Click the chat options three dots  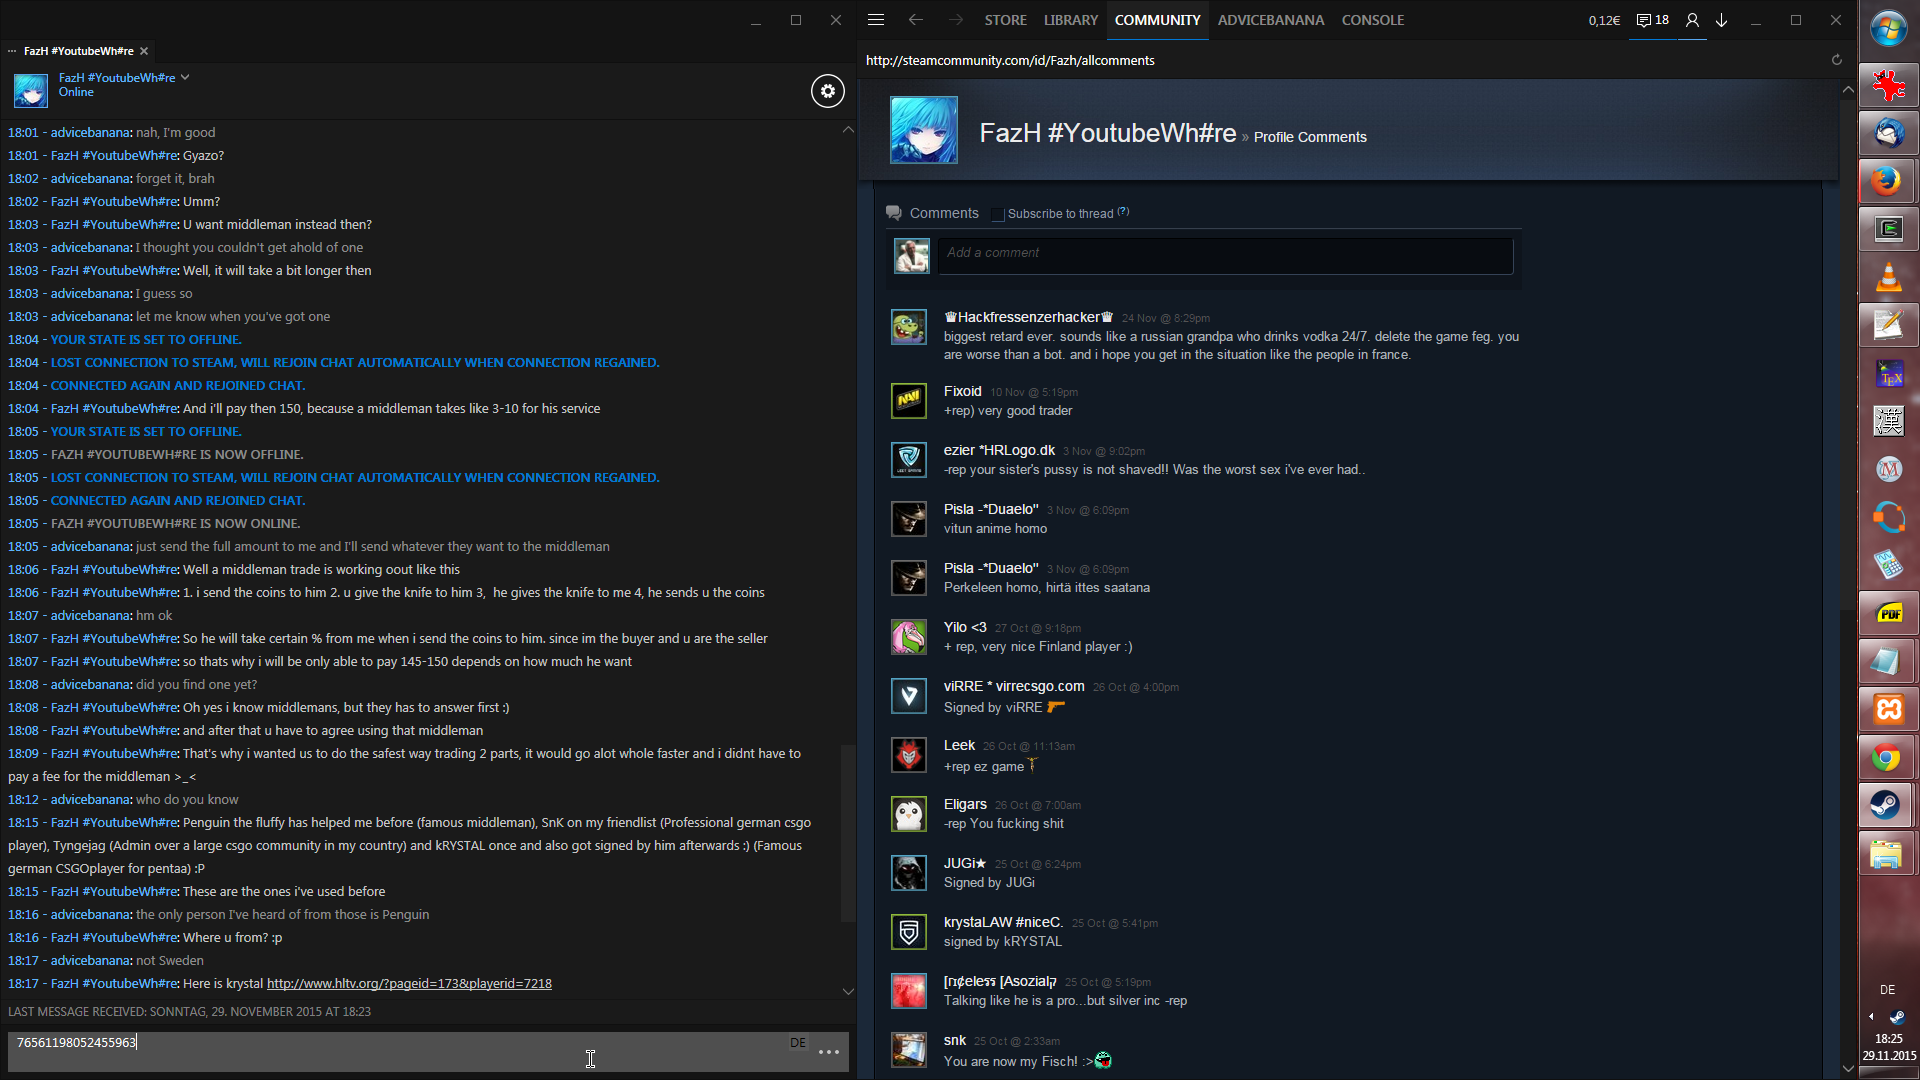829,1052
